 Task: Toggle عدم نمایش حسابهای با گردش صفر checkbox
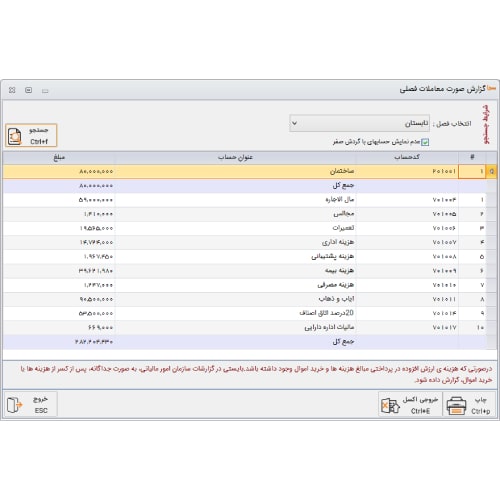tap(425, 142)
